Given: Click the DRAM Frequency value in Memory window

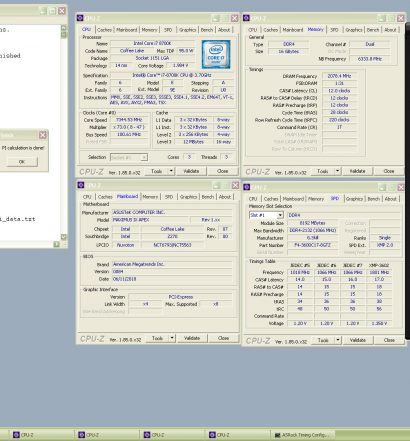Looking at the screenshot, I should [x=339, y=76].
